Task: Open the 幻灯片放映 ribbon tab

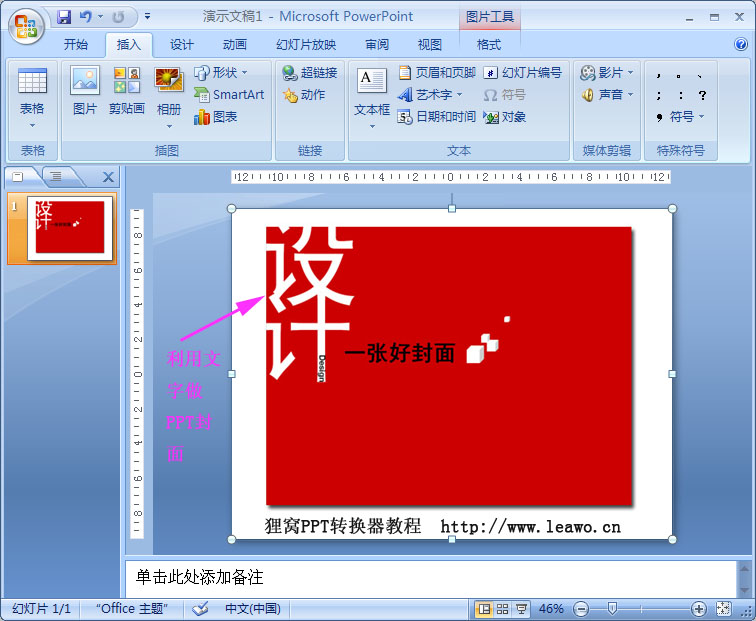Action: [x=306, y=45]
